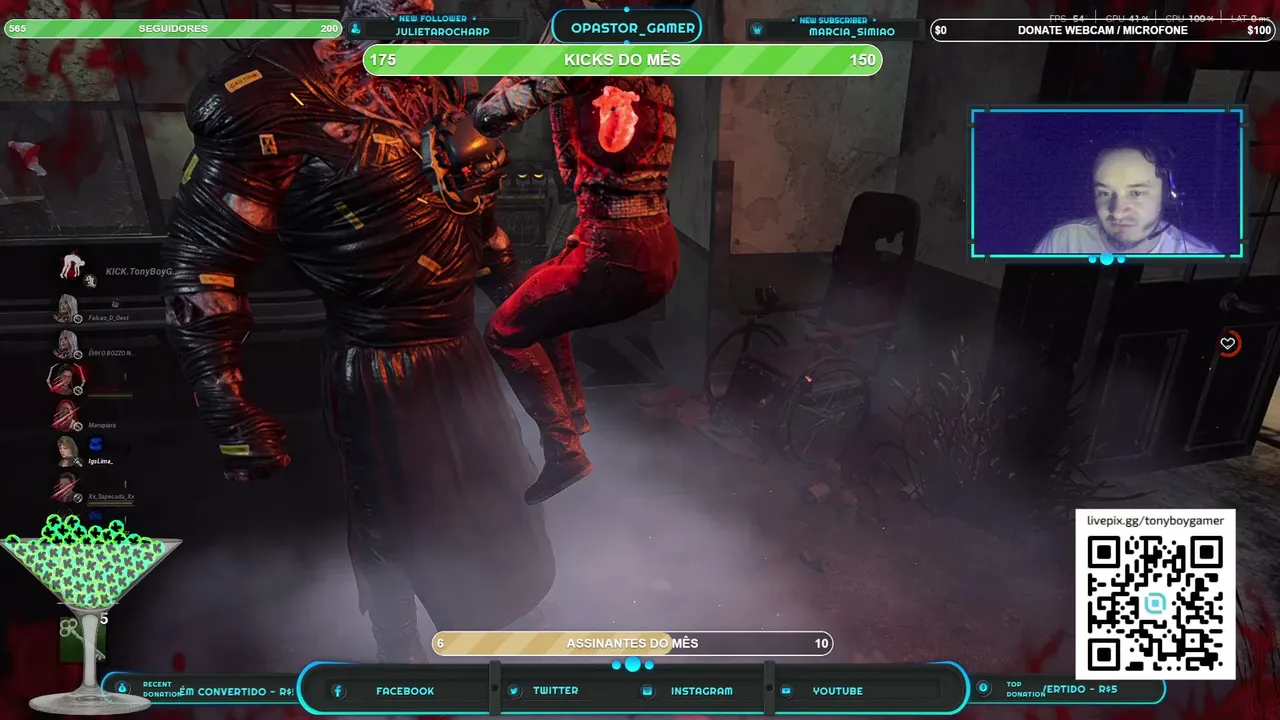
Task: Click the new follower person icon
Action: point(356,29)
